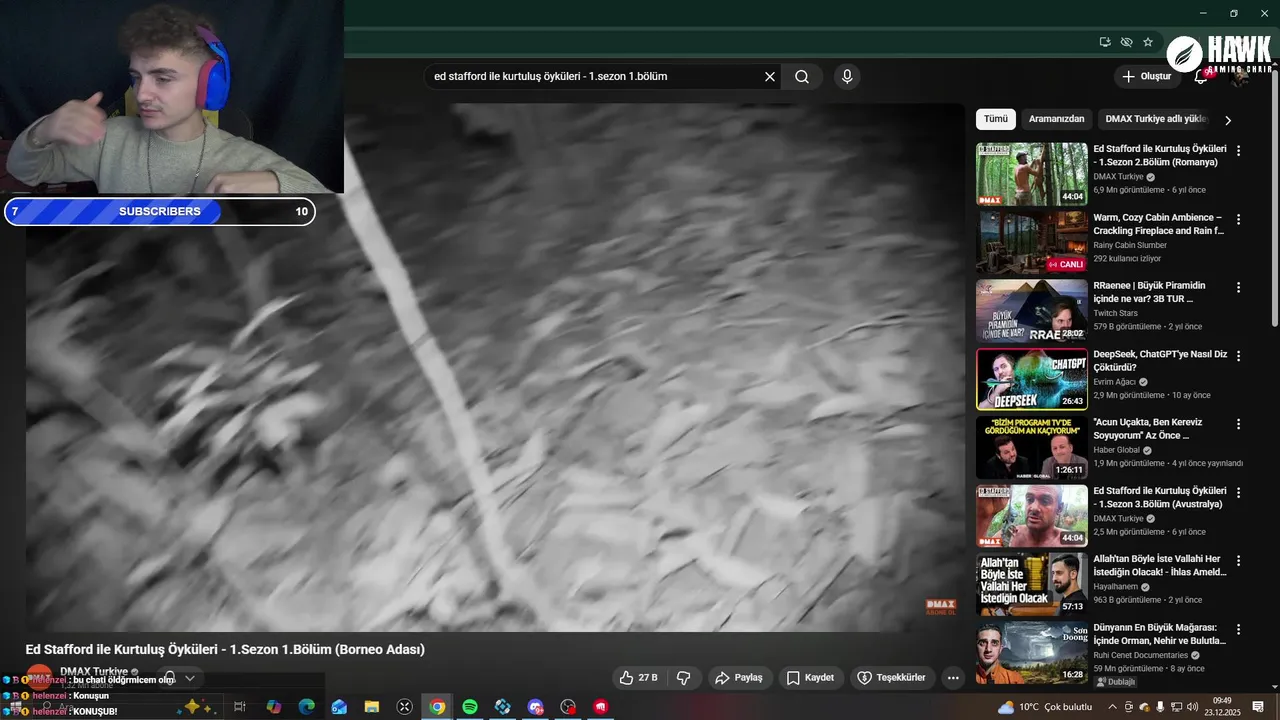Click Rainy Cabin Slumber channel name
Screen dimensions: 1280x720
[1130, 245]
